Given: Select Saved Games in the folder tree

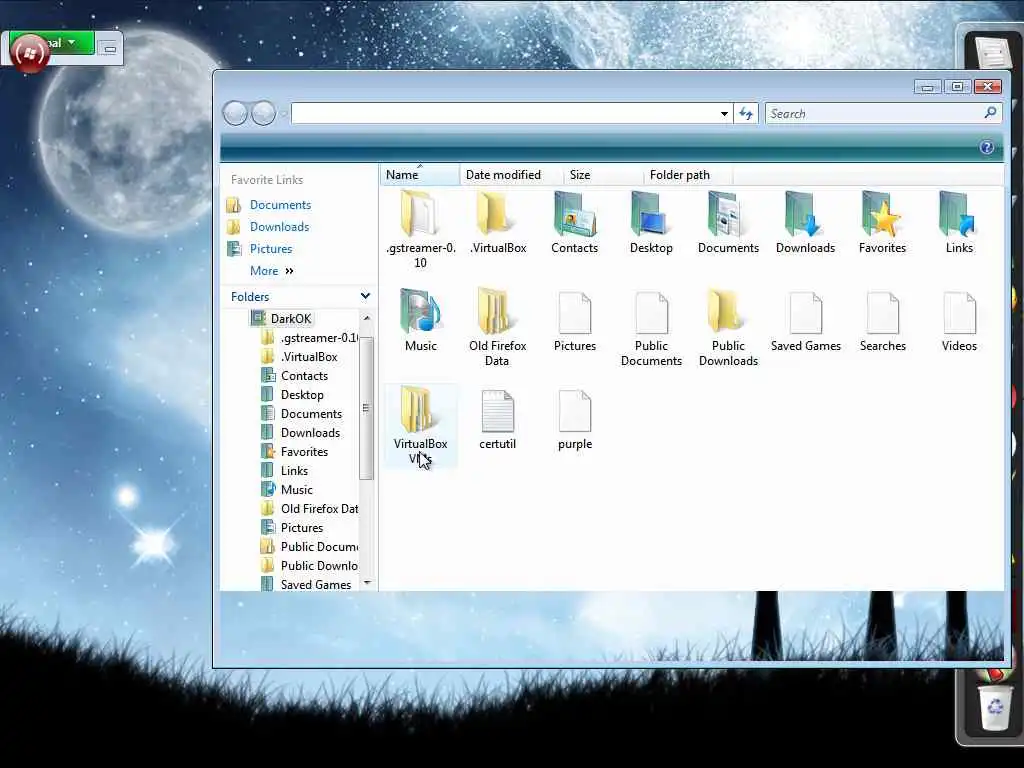Looking at the screenshot, I should pyautogui.click(x=315, y=584).
